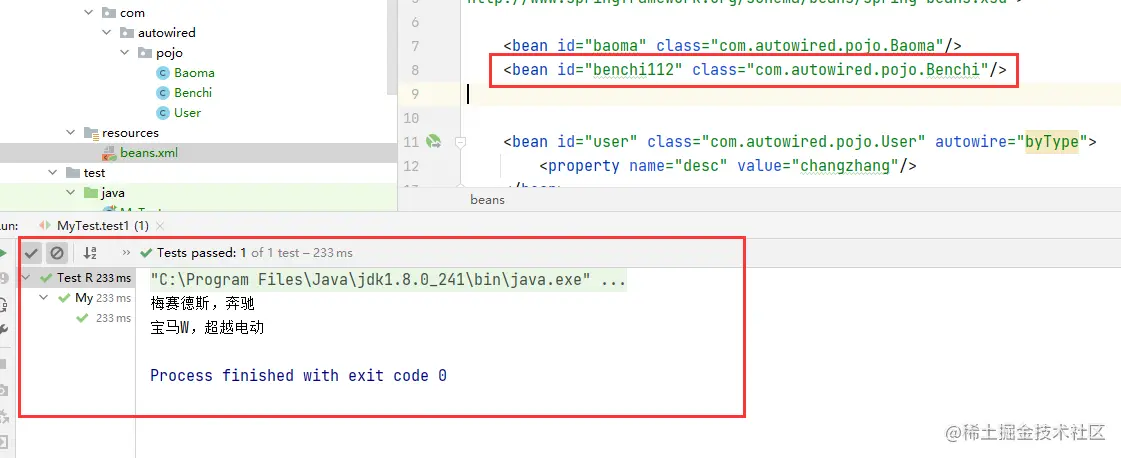Collapse the autowired package node

tap(107, 33)
